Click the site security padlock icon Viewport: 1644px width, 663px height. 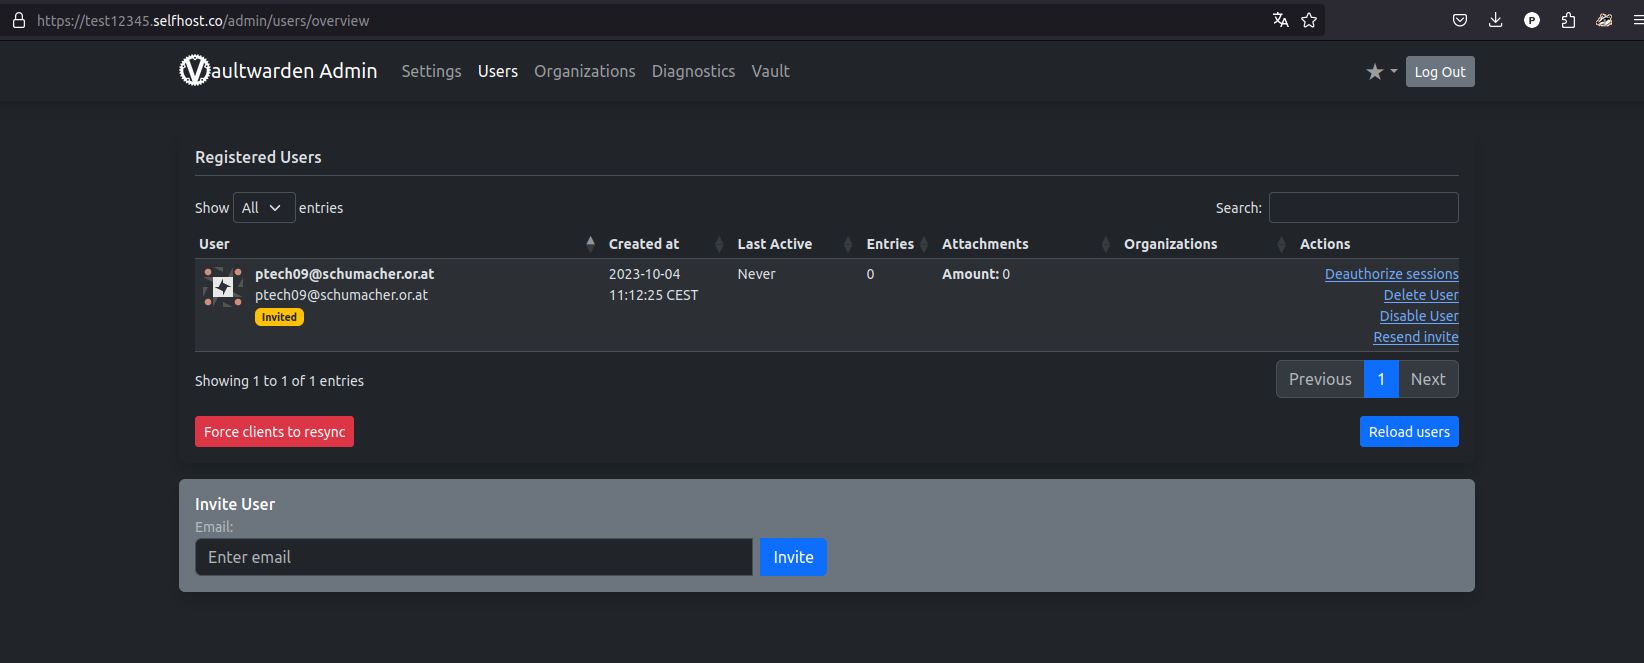pos(19,20)
